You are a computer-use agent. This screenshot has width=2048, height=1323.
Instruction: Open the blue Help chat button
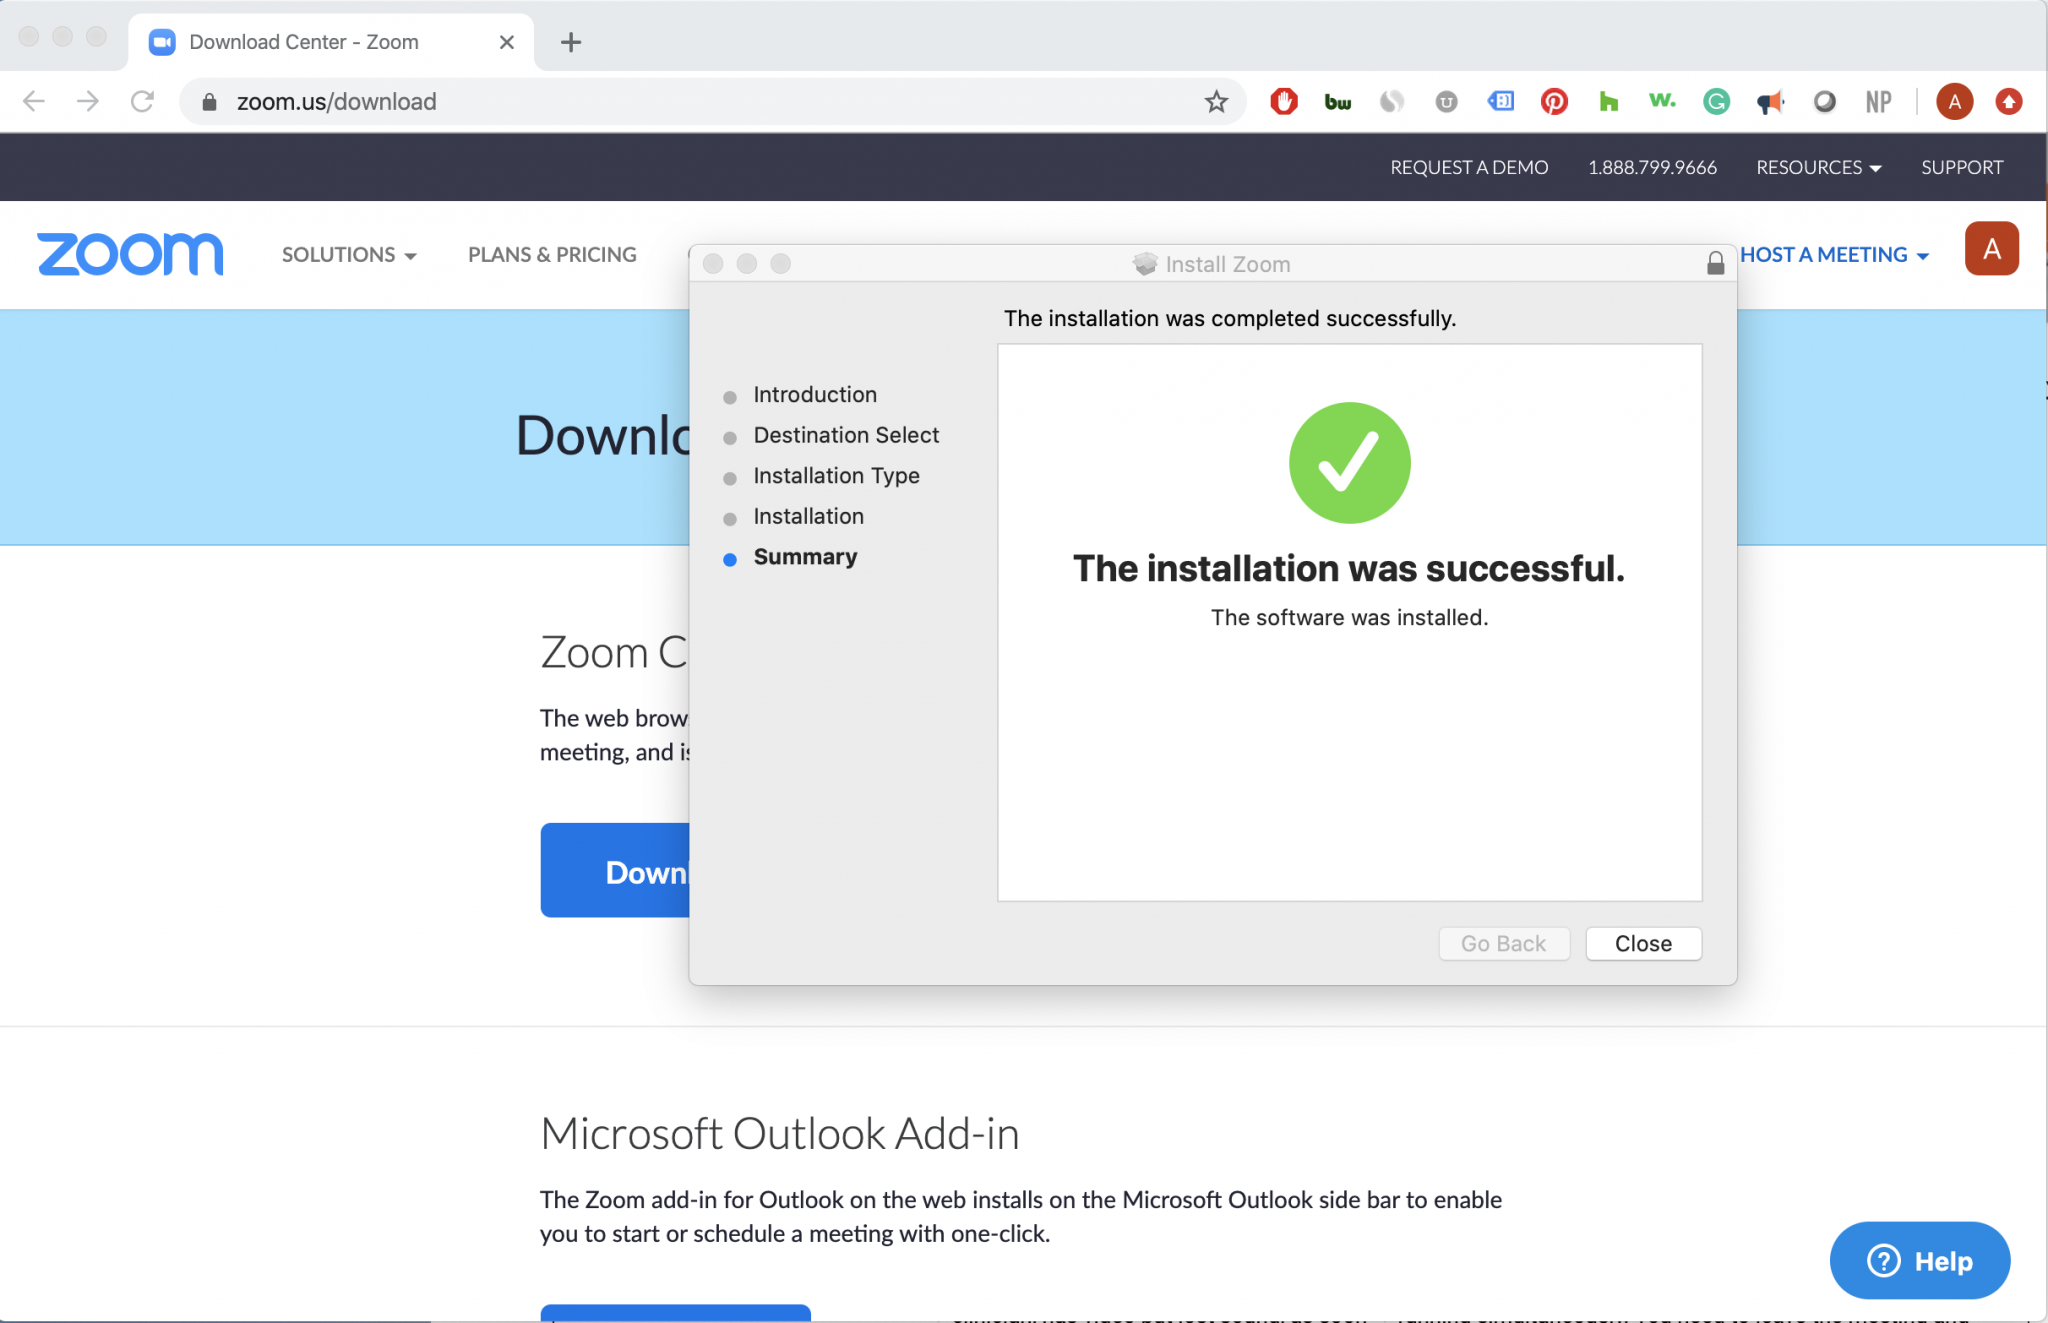point(1919,1261)
